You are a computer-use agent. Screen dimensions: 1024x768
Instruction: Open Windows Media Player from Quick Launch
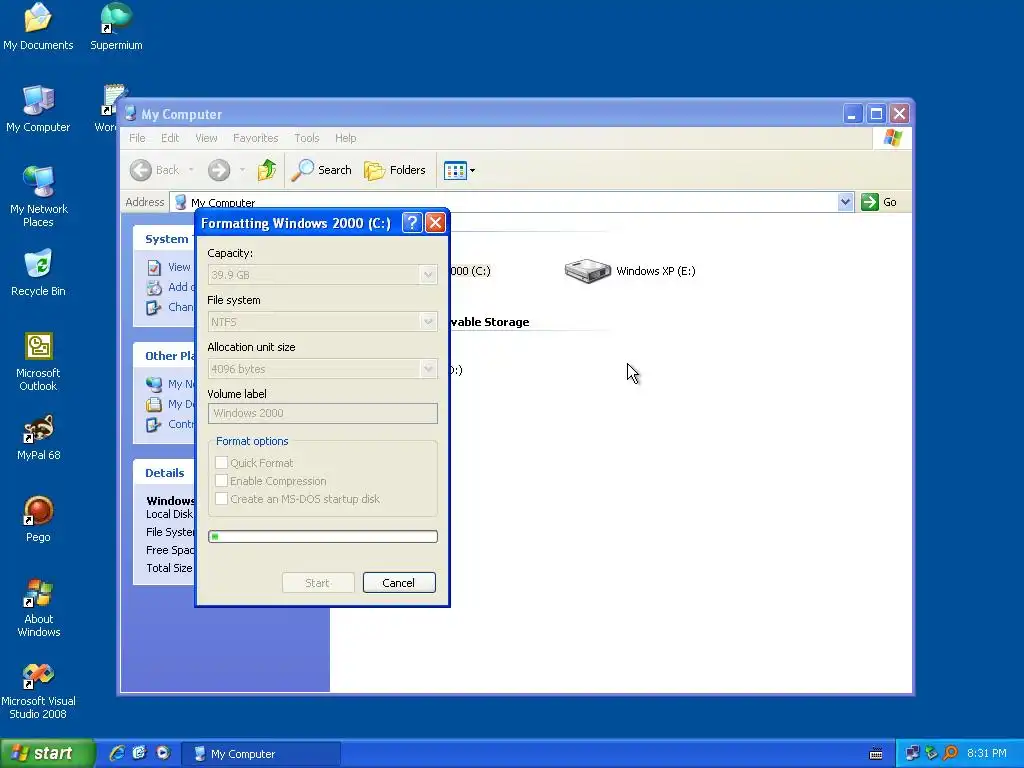[x=163, y=754]
